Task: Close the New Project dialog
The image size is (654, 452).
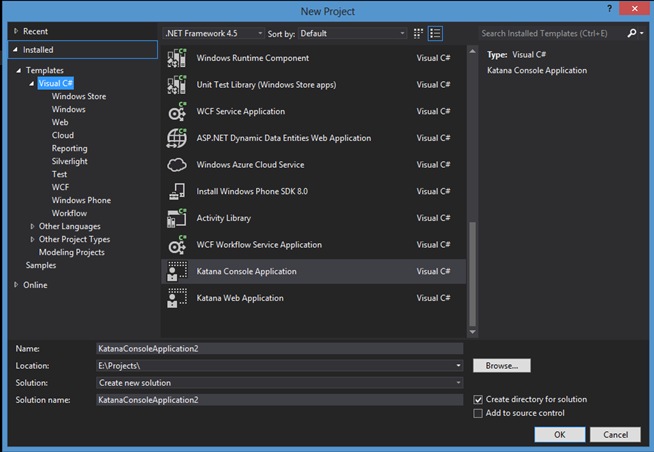Action: pos(634,8)
